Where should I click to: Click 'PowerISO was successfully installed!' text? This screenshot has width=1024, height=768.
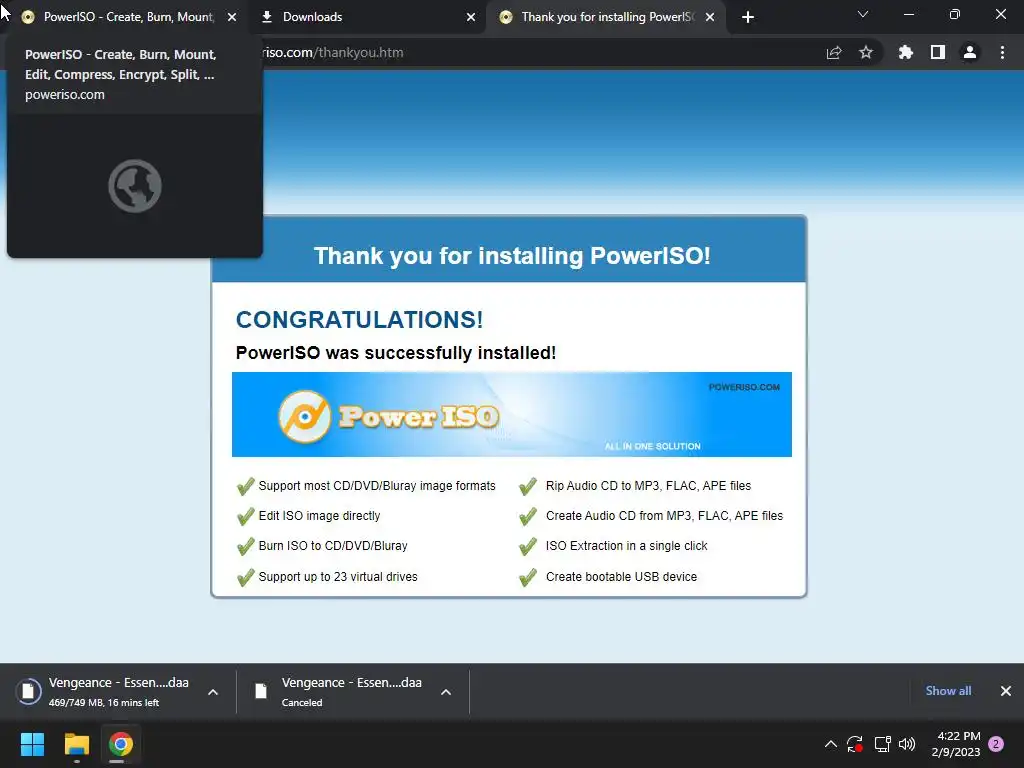pos(396,353)
